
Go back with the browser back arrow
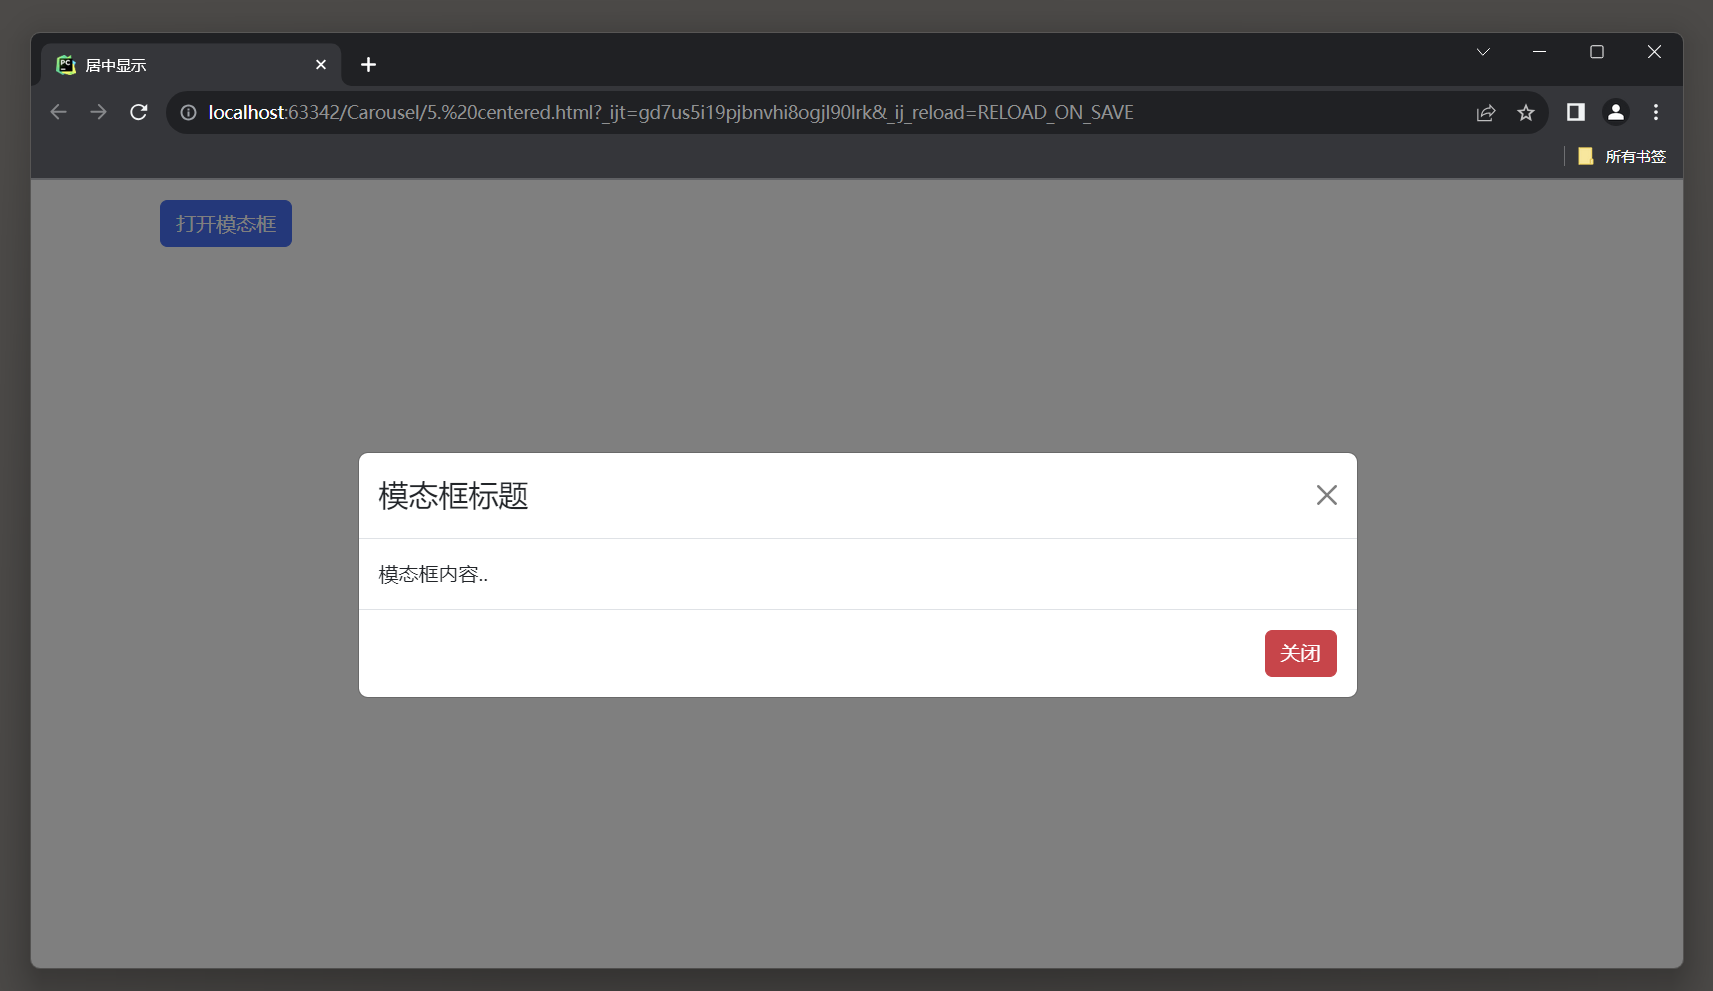58,112
